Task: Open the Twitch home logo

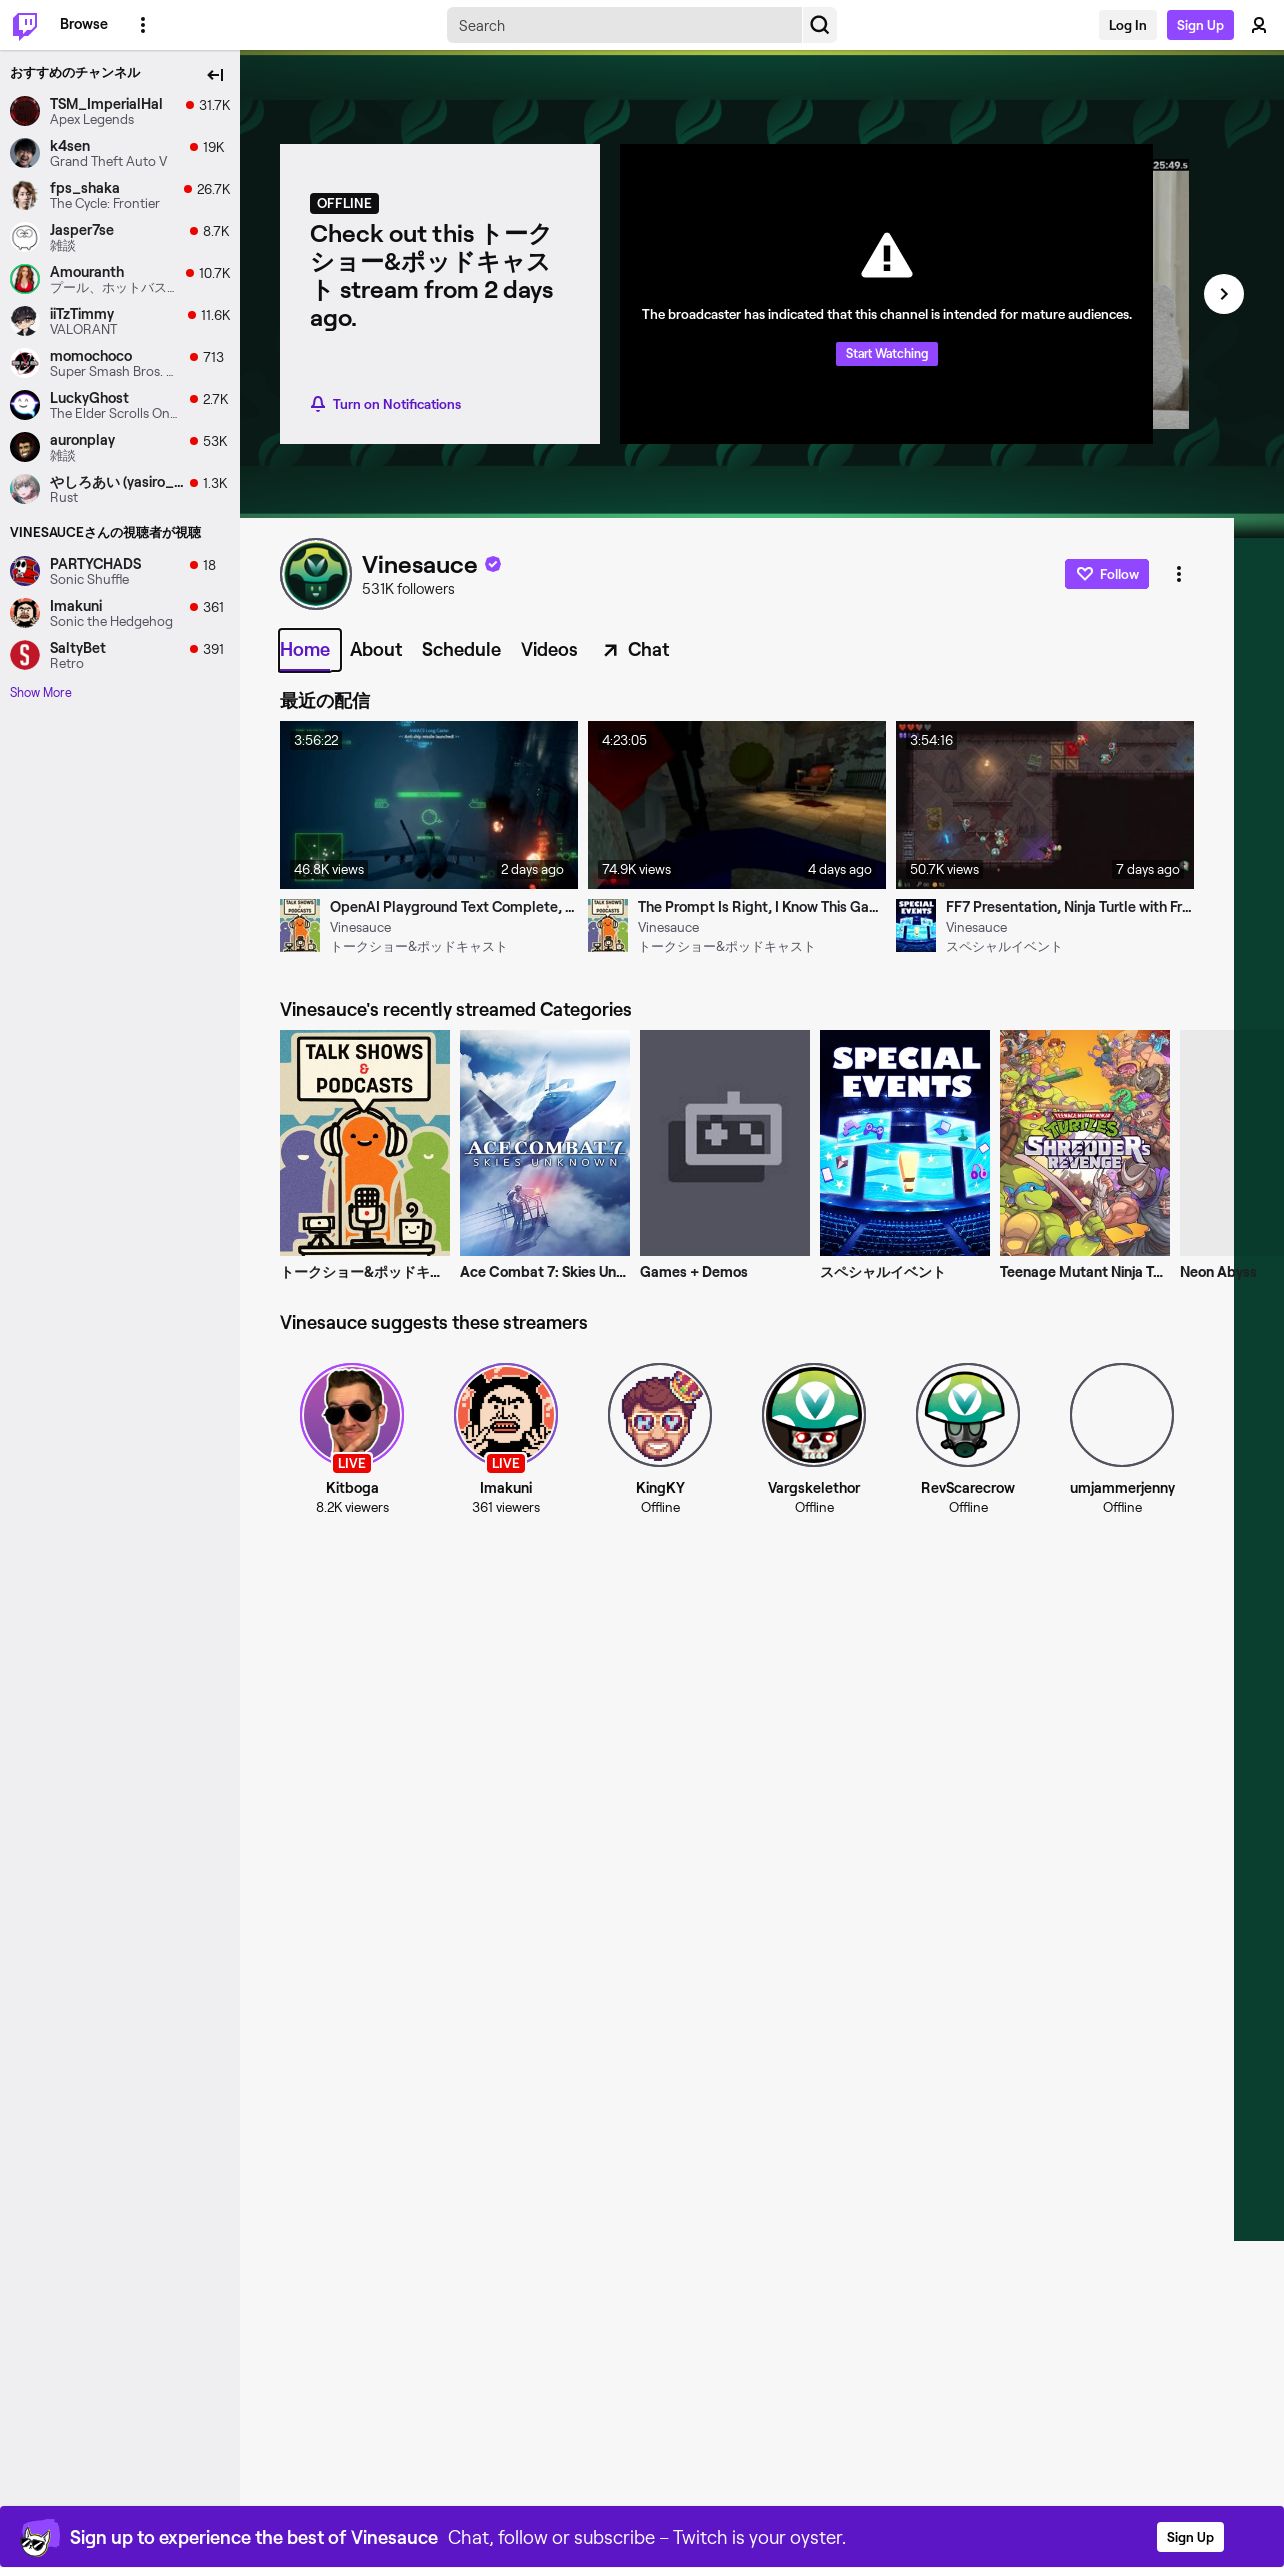Action: click(x=25, y=25)
